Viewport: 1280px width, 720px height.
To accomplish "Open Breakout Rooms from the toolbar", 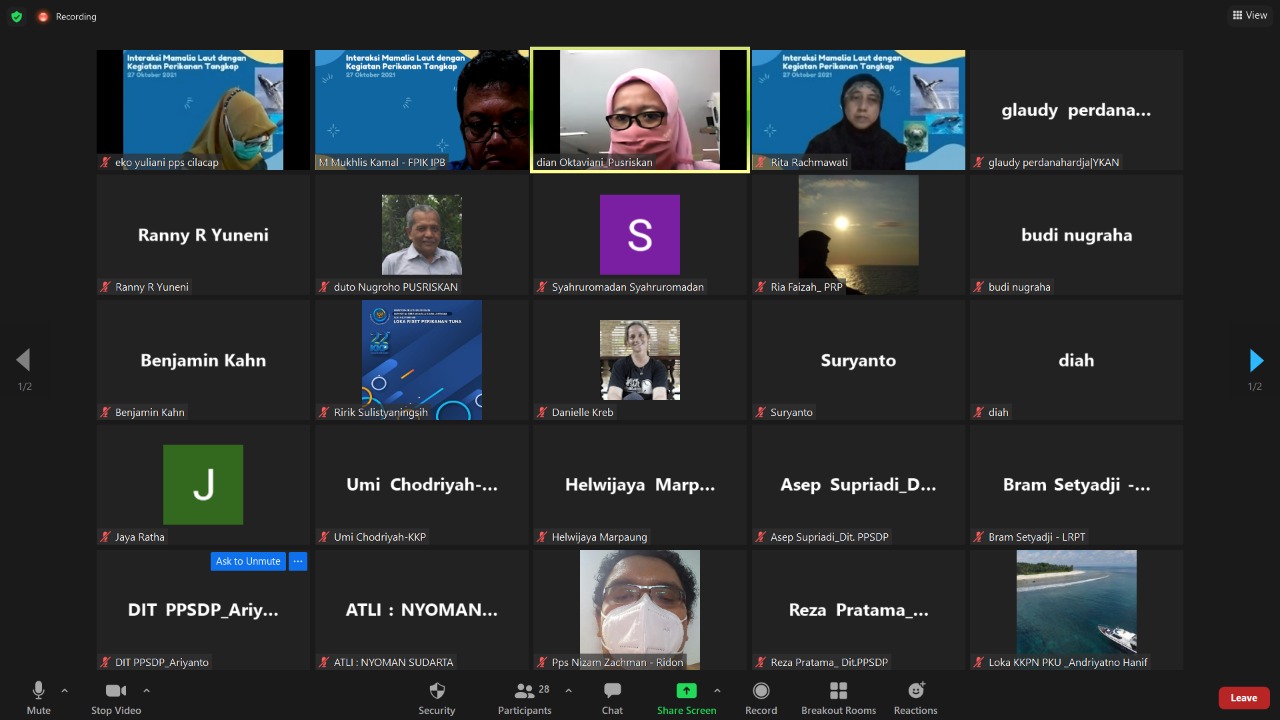I will coord(839,691).
